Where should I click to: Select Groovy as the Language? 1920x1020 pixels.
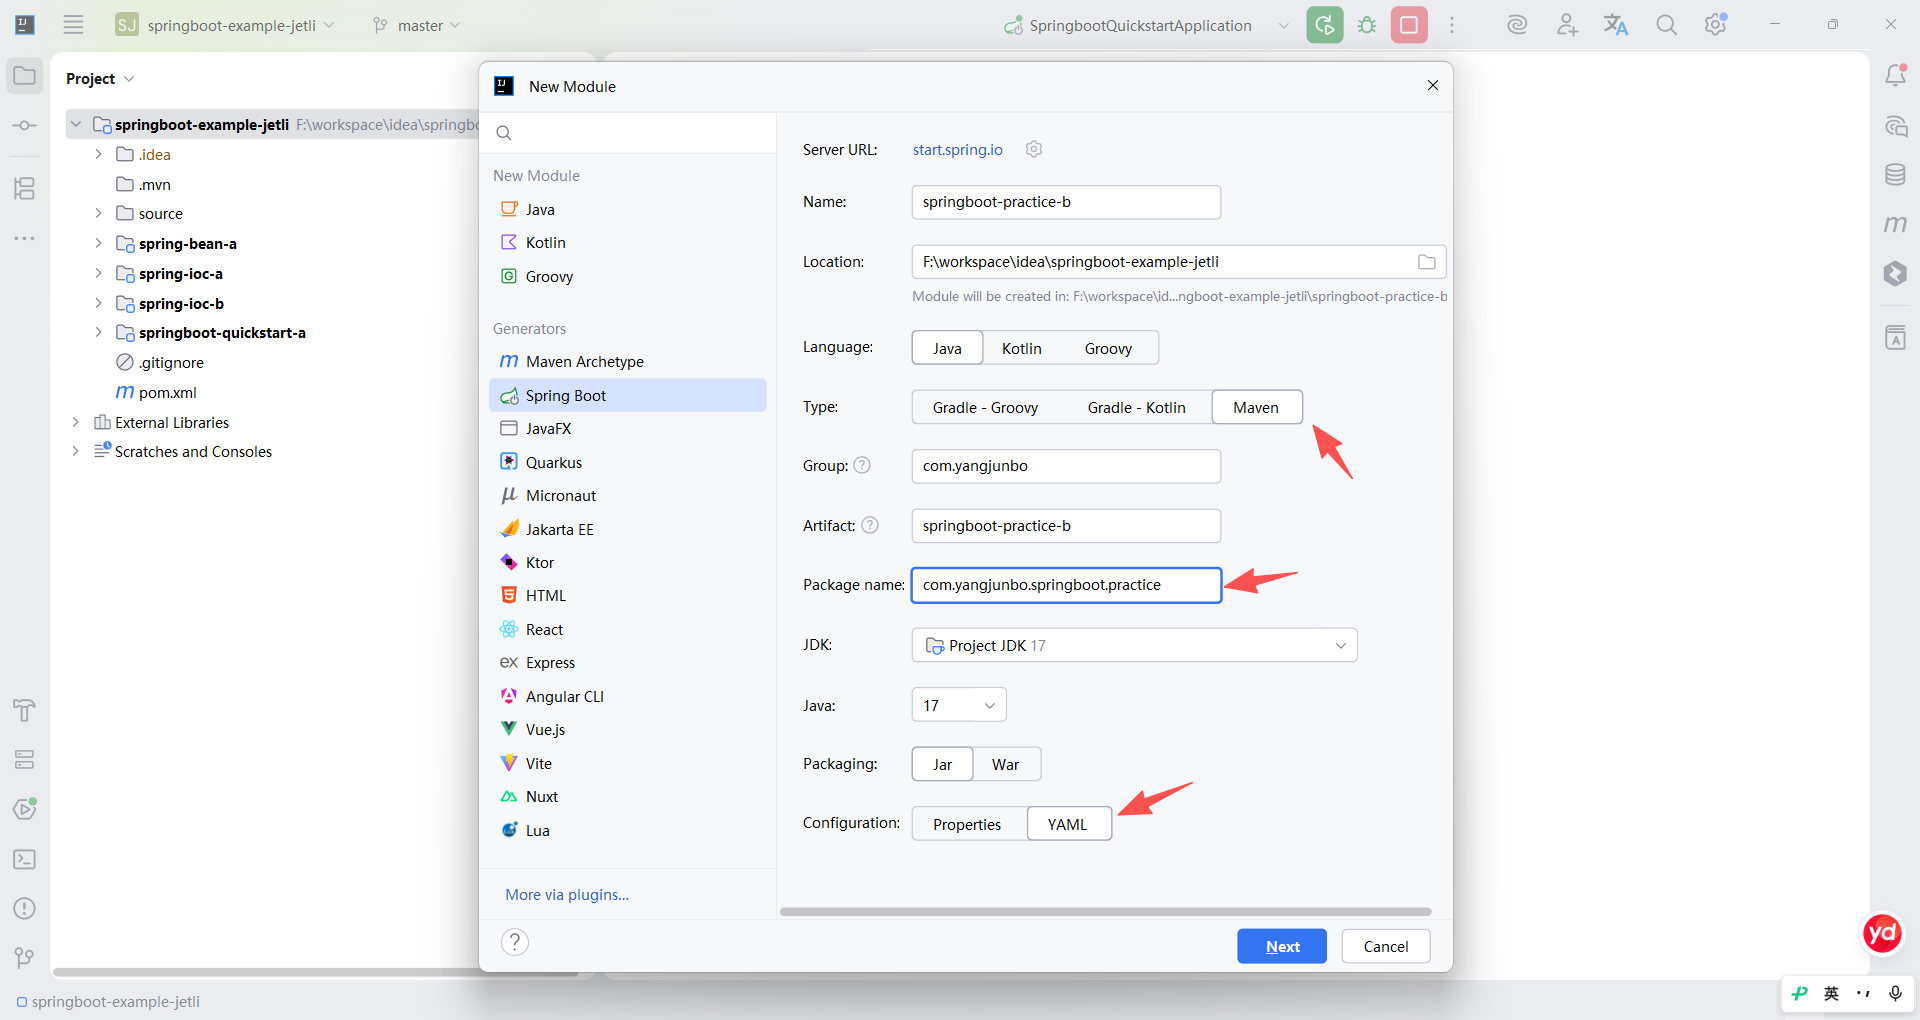[1108, 348]
